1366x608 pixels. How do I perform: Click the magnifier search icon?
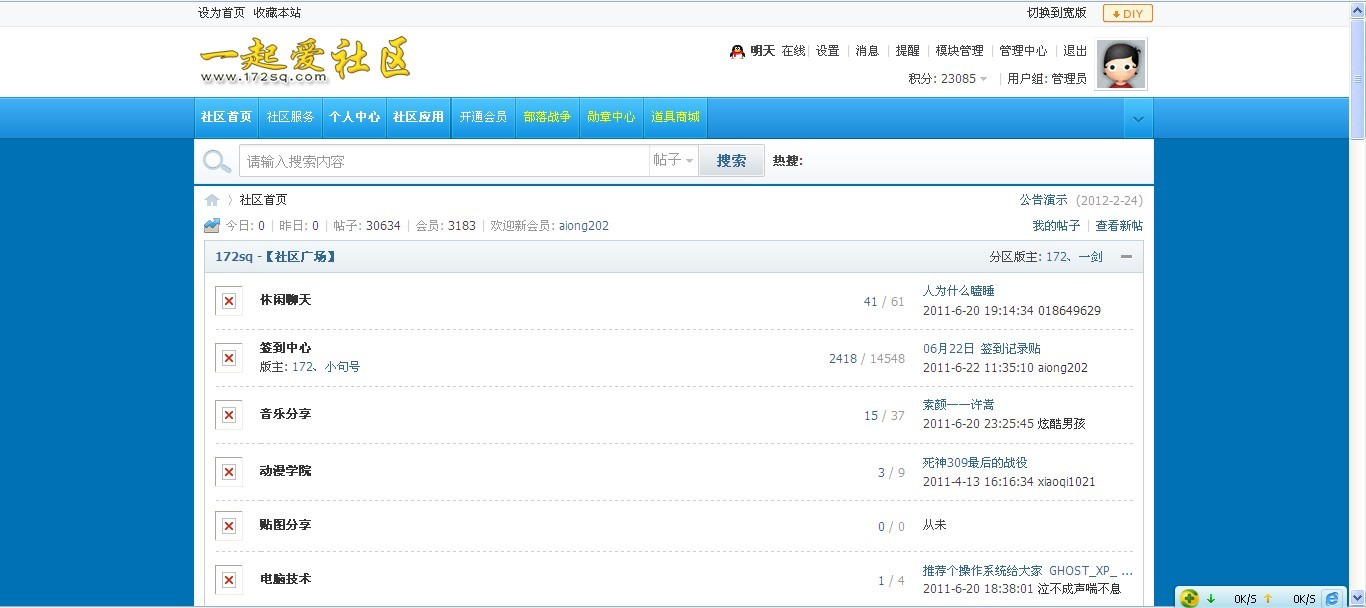[x=217, y=161]
